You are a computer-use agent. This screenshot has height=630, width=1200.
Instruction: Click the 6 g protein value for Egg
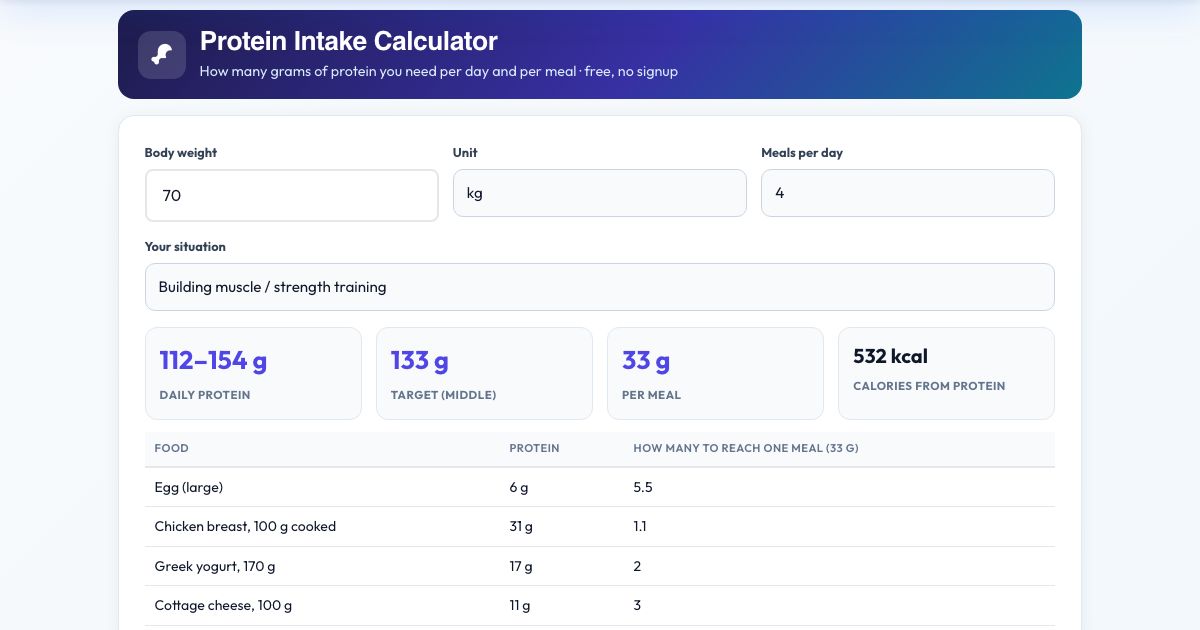(x=519, y=487)
